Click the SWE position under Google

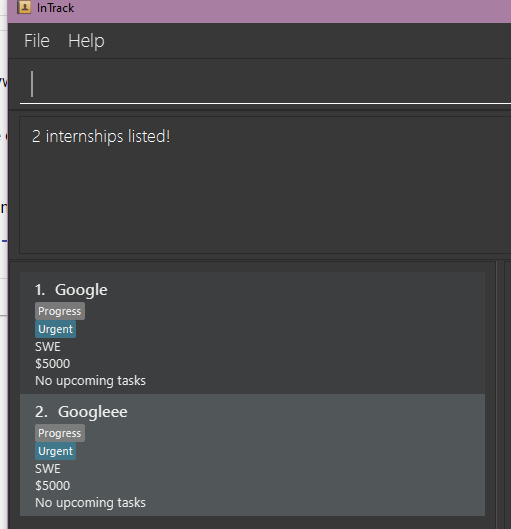pos(48,346)
